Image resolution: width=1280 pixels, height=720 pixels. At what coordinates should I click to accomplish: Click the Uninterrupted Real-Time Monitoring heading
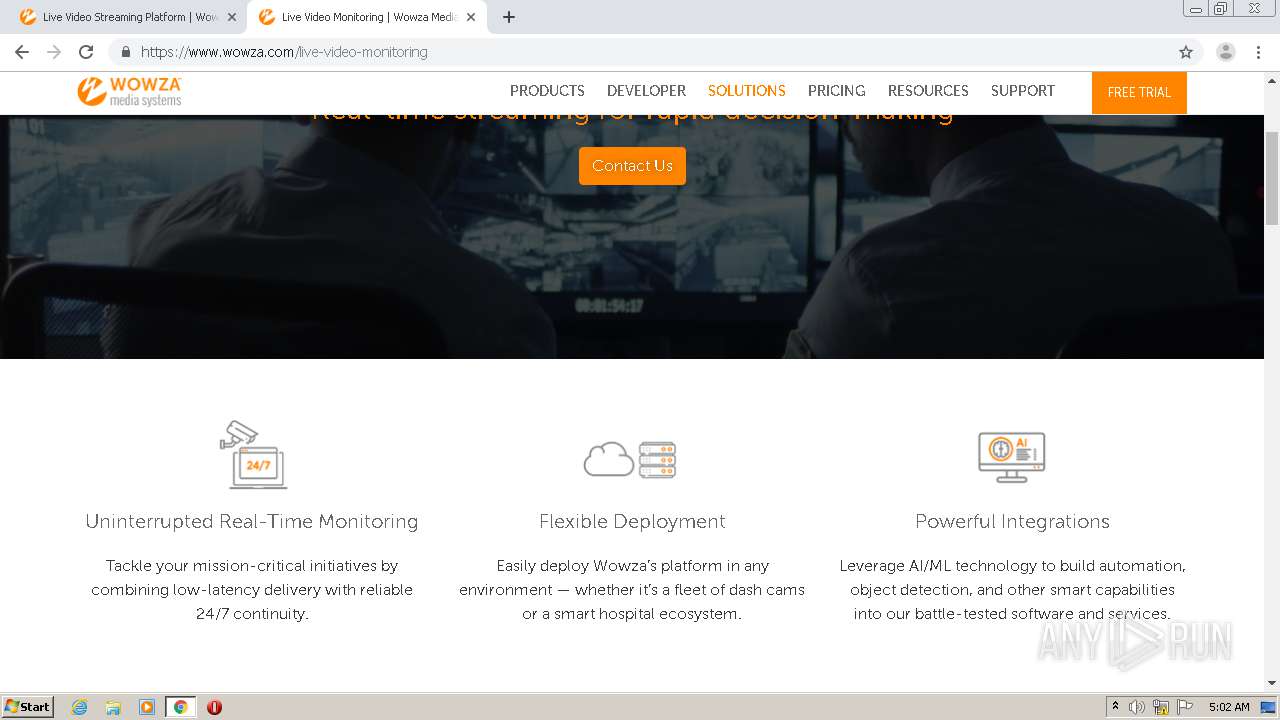coord(252,521)
